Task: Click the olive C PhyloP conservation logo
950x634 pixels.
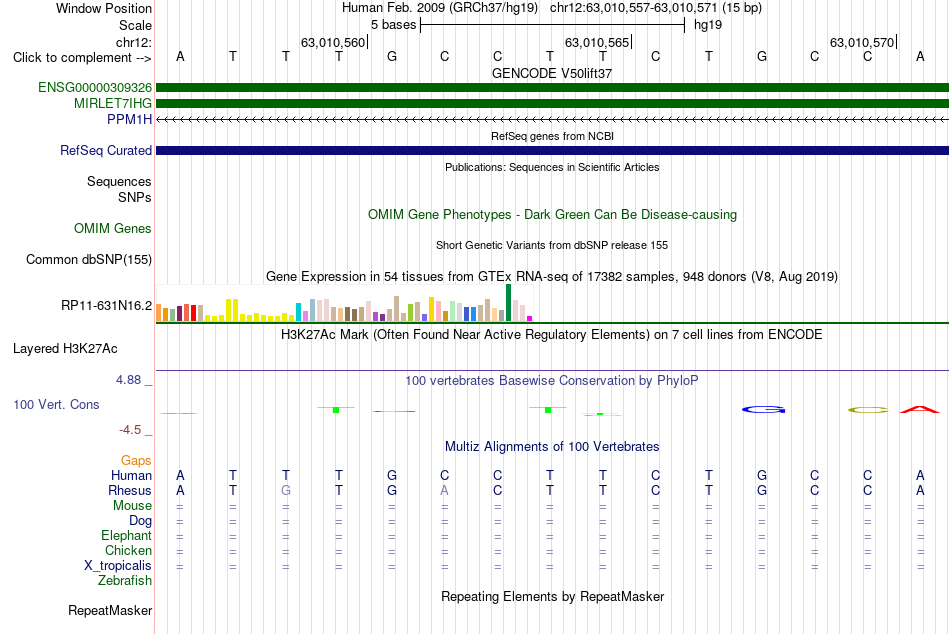Action: click(x=868, y=410)
